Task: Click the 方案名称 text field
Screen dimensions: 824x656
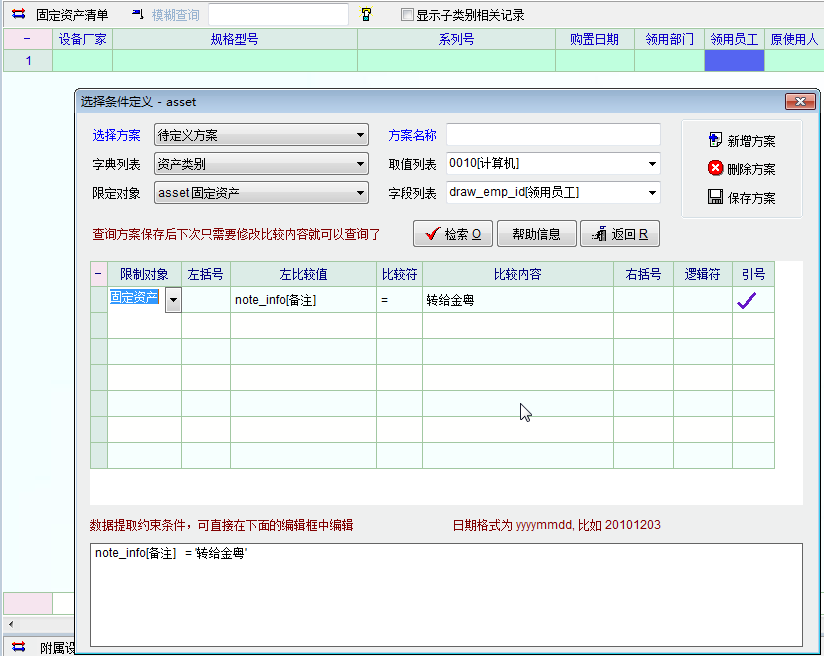Action: coord(553,135)
